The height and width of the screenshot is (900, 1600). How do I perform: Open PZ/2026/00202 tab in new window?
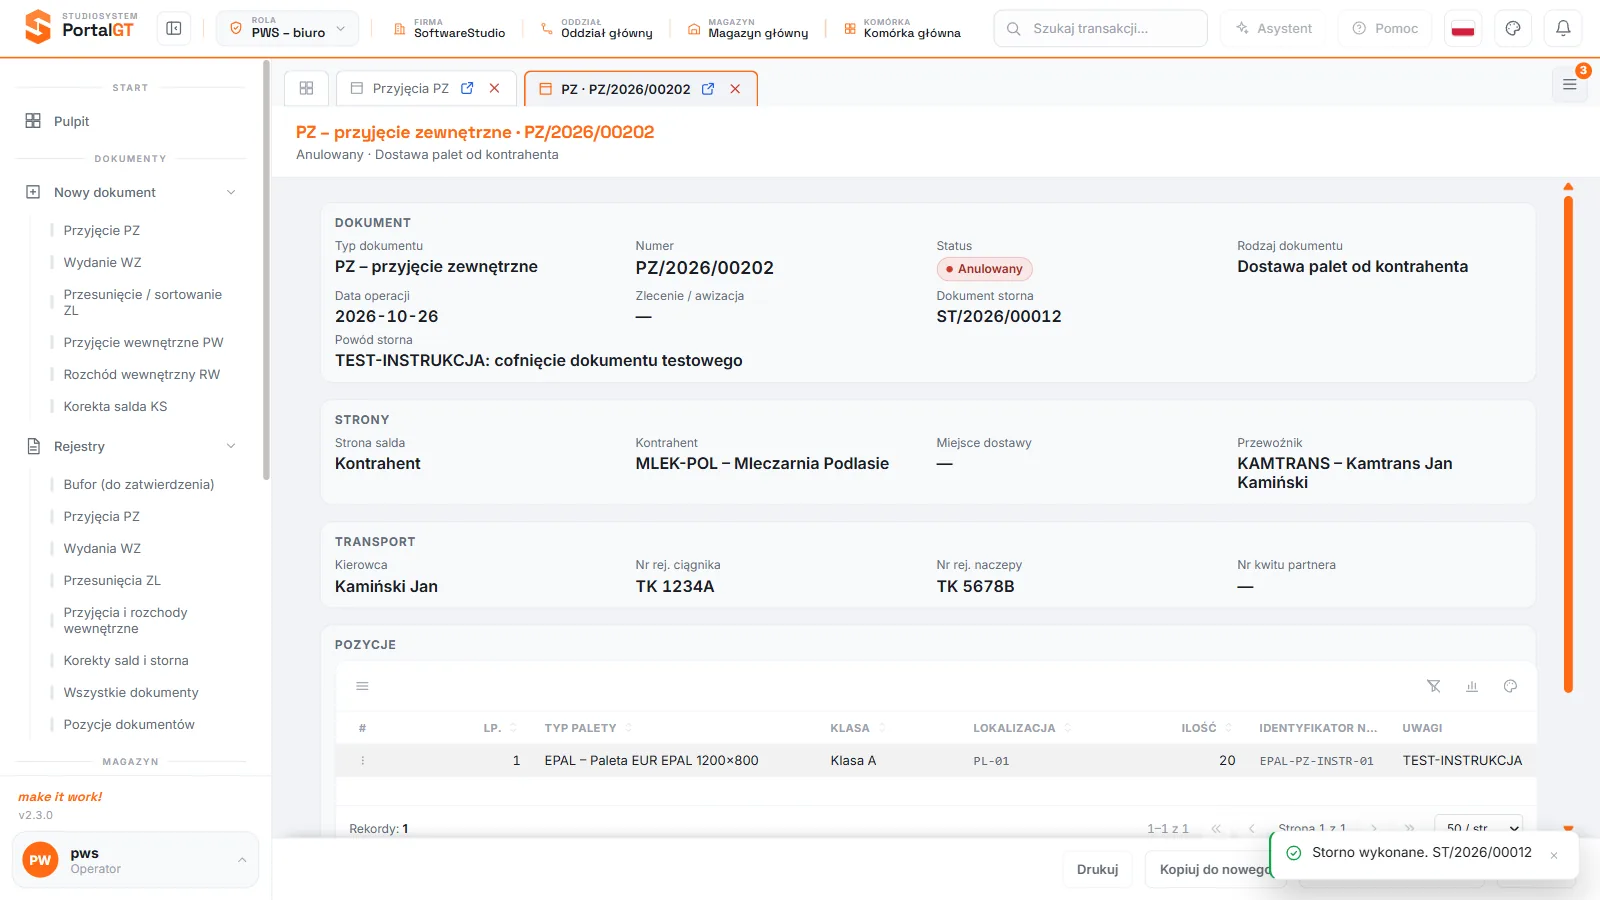(708, 89)
